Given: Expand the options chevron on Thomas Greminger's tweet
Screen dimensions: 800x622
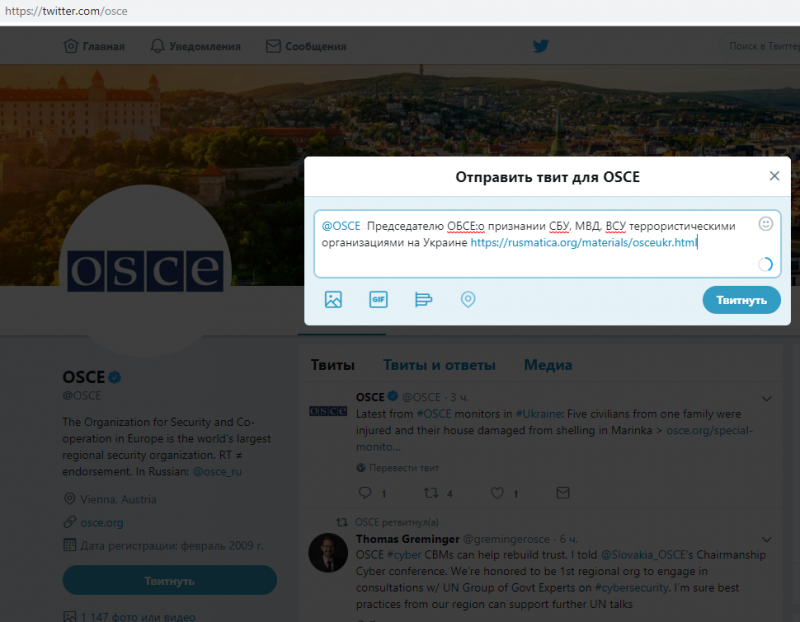Looking at the screenshot, I should pos(766,539).
